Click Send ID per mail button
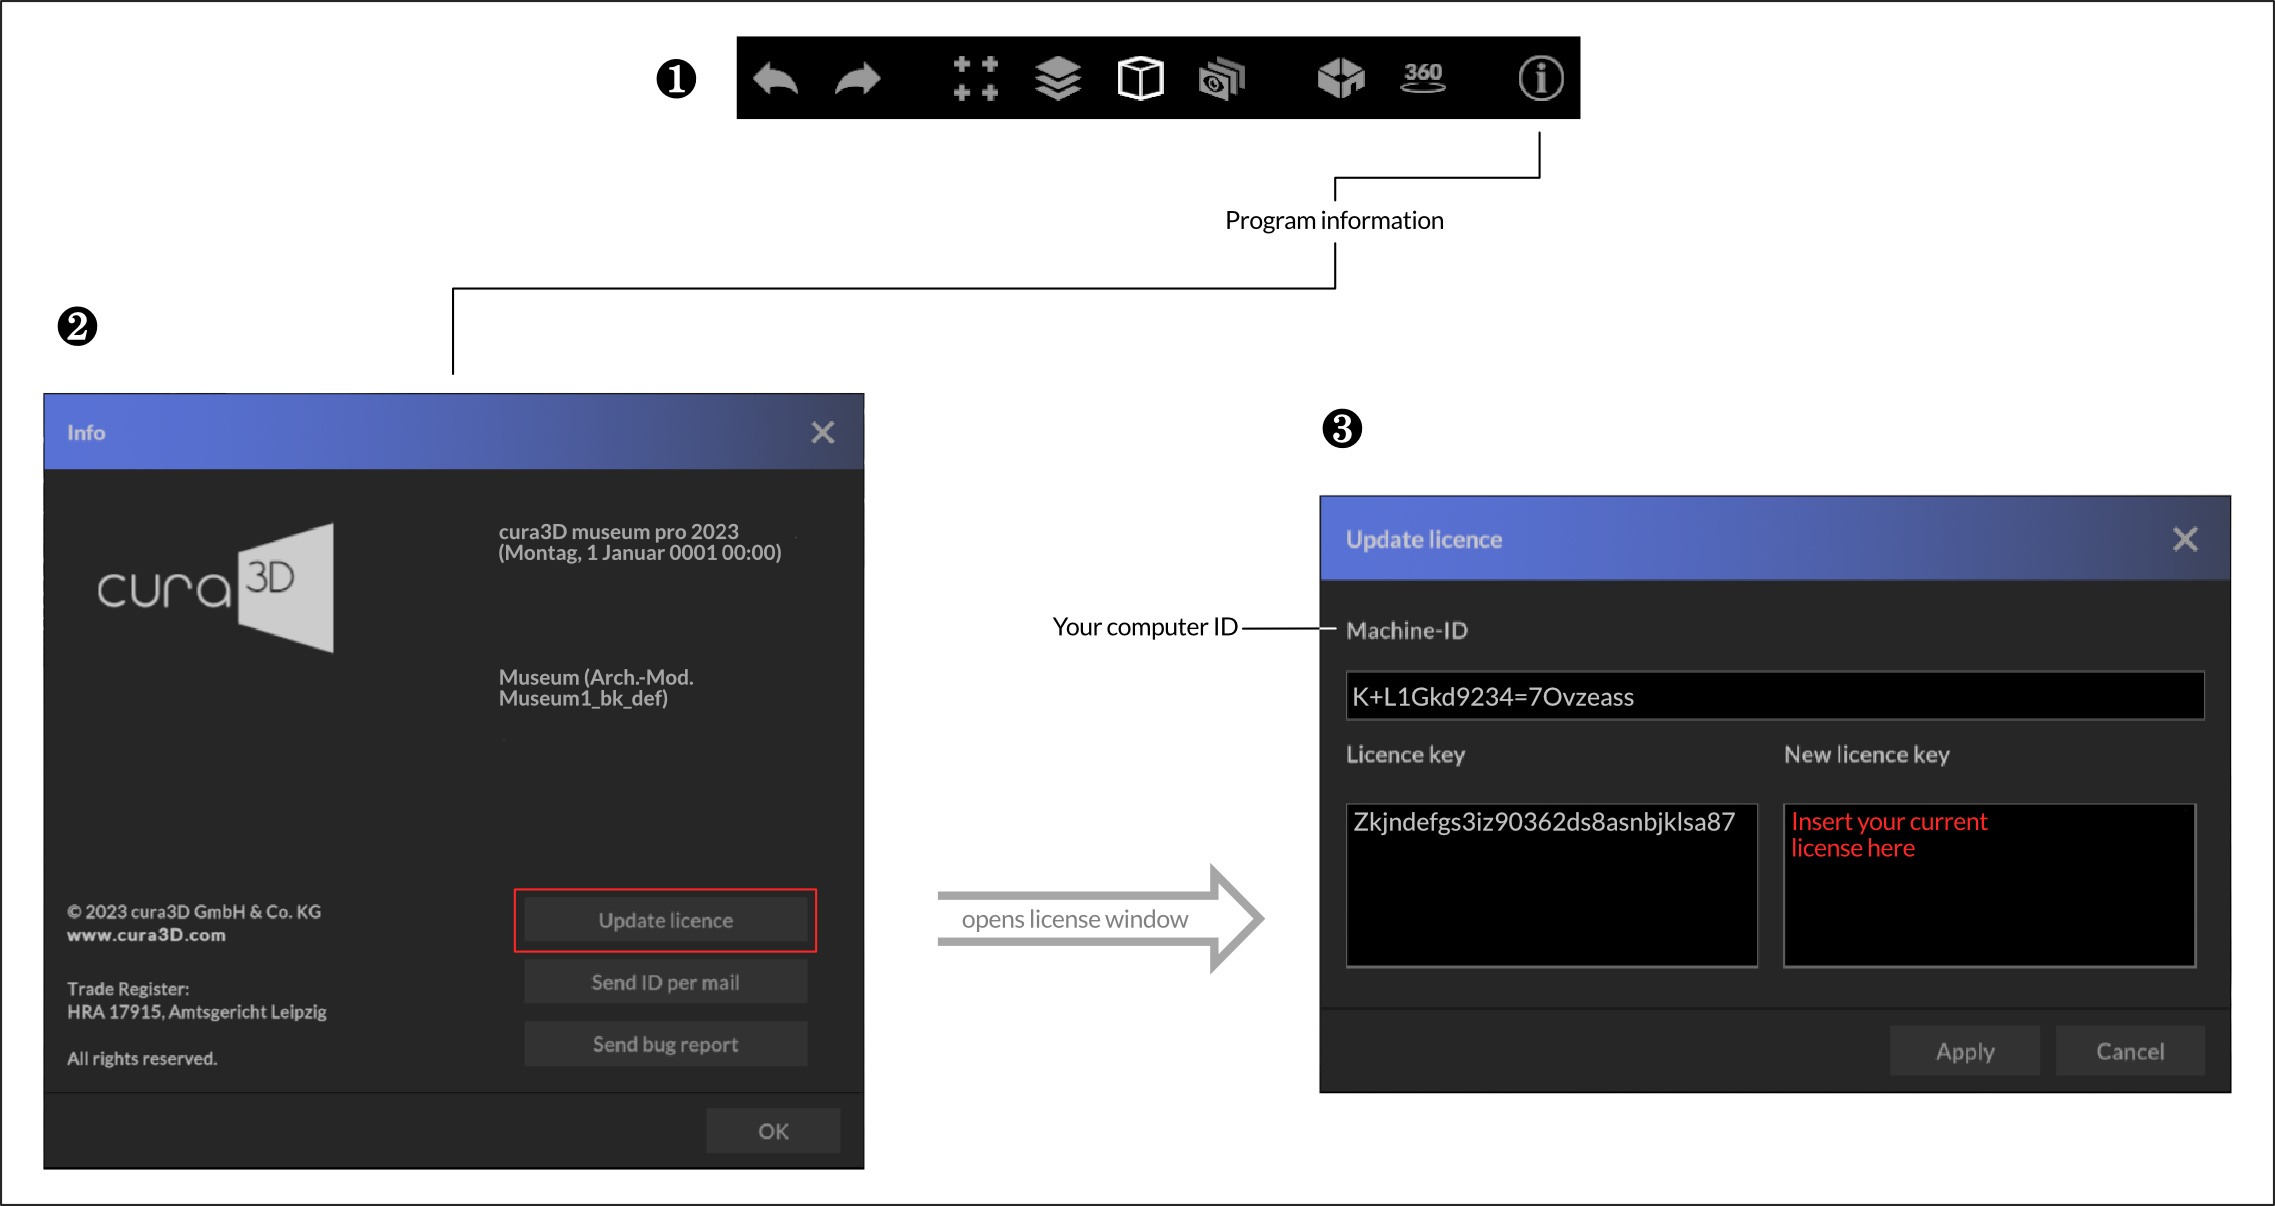Viewport: 2275px width, 1206px height. pyautogui.click(x=665, y=982)
